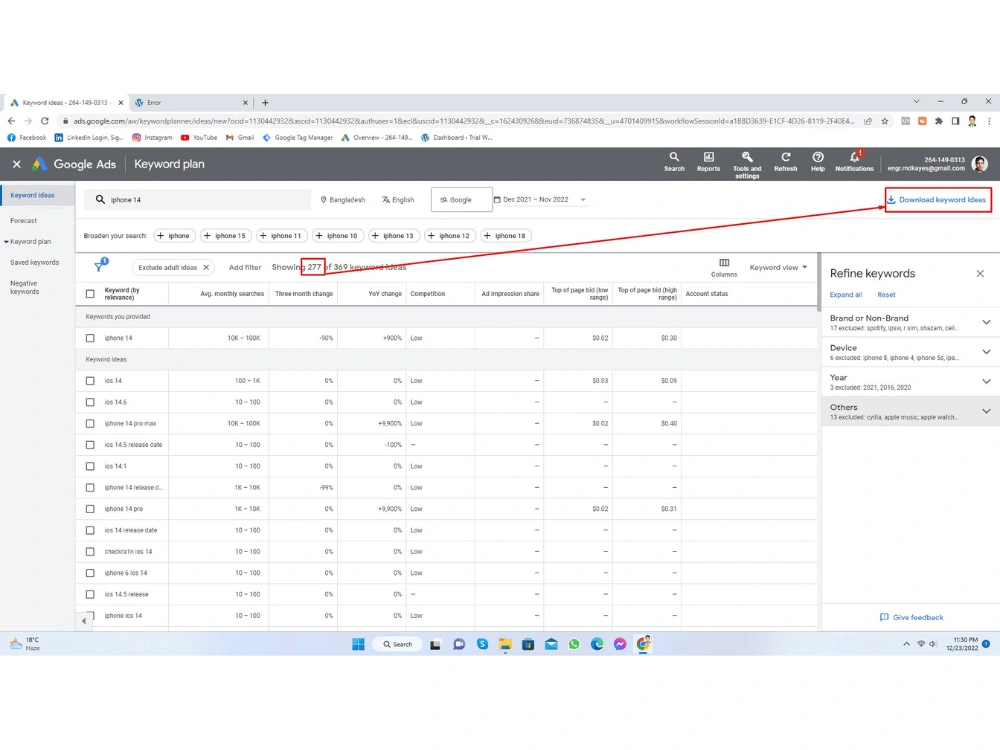Open Saved keywords in the sidebar
The width and height of the screenshot is (1000, 750).
[x=34, y=263]
